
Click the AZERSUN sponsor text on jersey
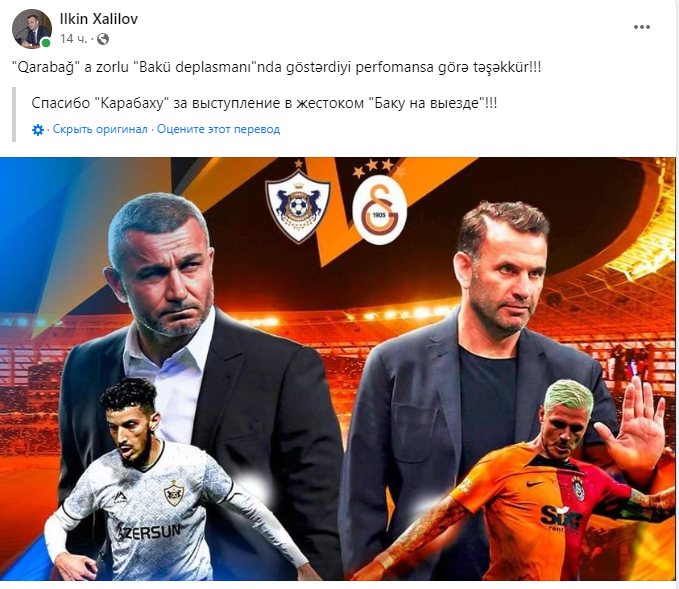148,532
